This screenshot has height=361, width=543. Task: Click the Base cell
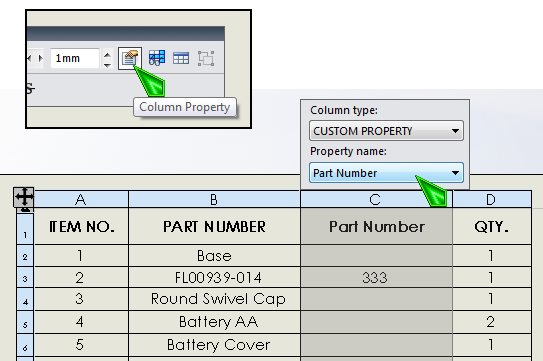point(214,256)
